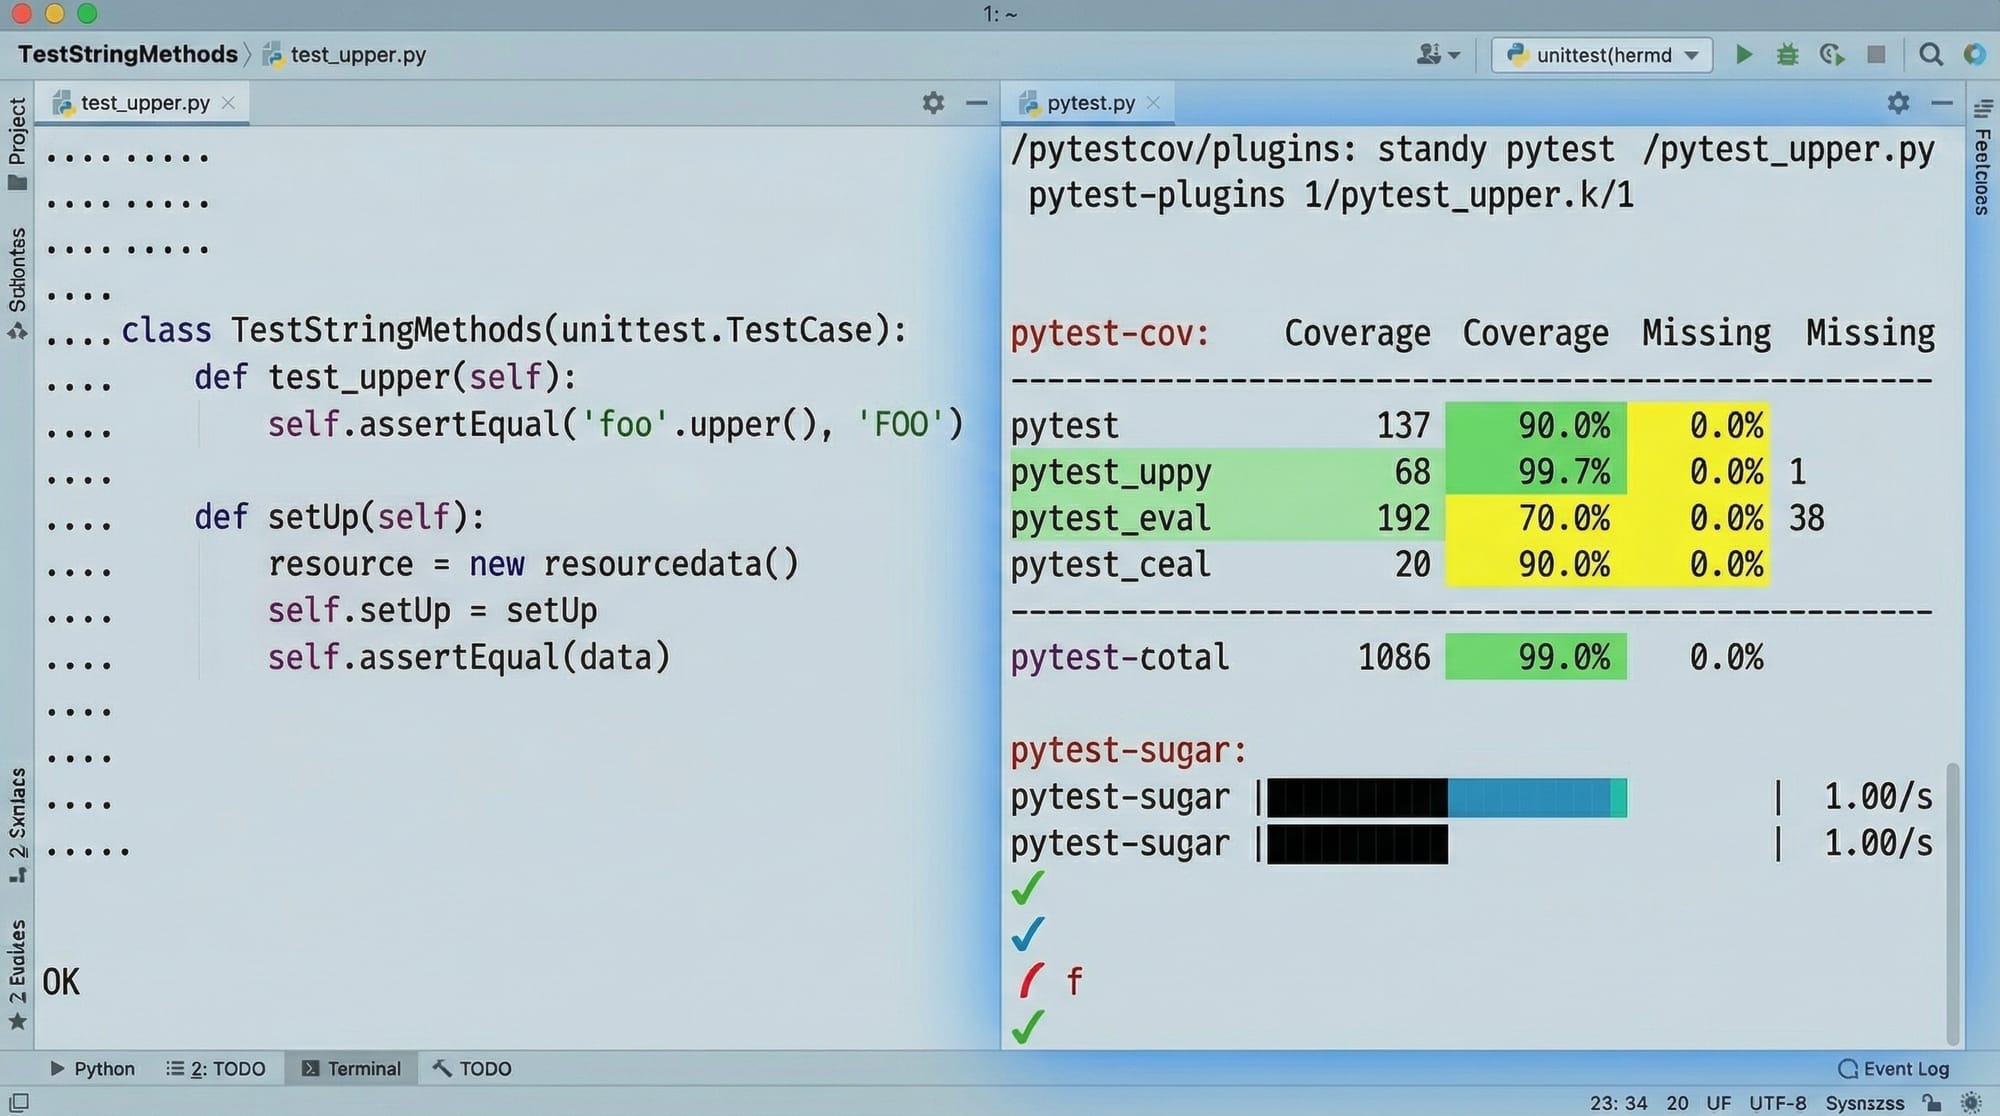Screen dimensions: 2000x1116
Task: Switch to the Terminal tool window tab
Action: (x=351, y=1068)
